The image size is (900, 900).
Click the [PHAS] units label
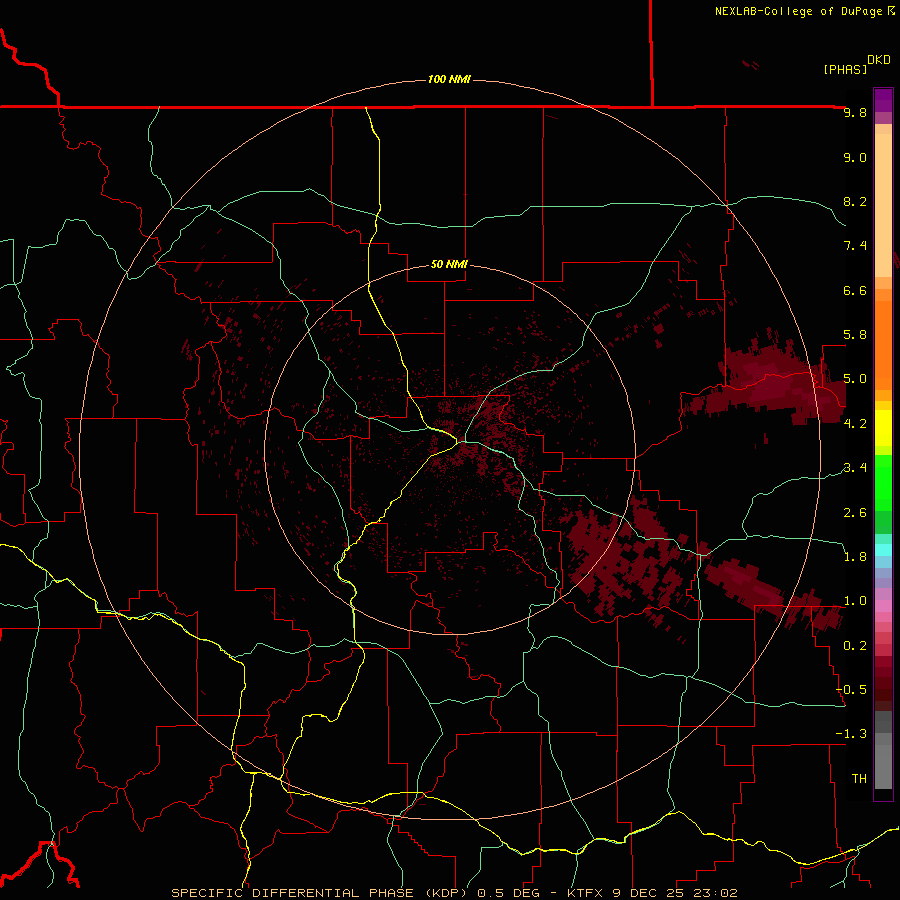(845, 69)
